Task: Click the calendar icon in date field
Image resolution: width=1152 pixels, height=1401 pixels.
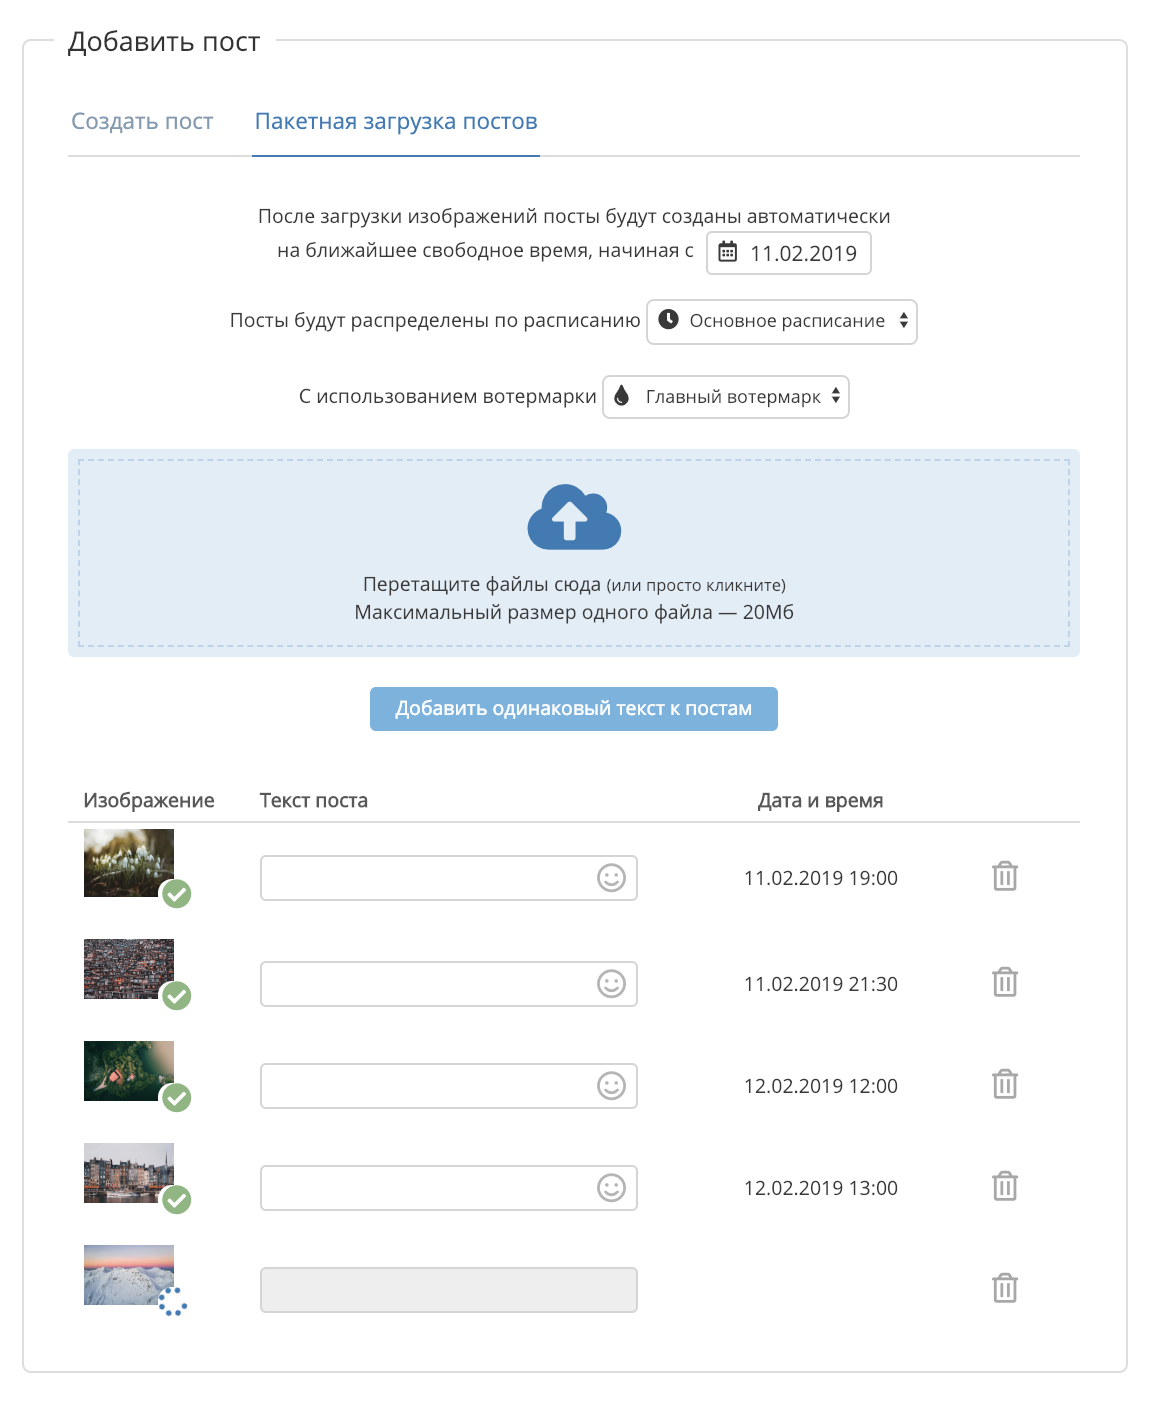Action: pos(728,252)
